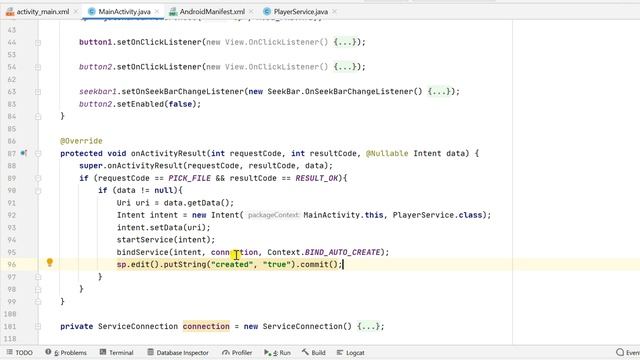Close the activity_main.xml tab
The height and width of the screenshot is (360, 640).
pyautogui.click(x=76, y=11)
